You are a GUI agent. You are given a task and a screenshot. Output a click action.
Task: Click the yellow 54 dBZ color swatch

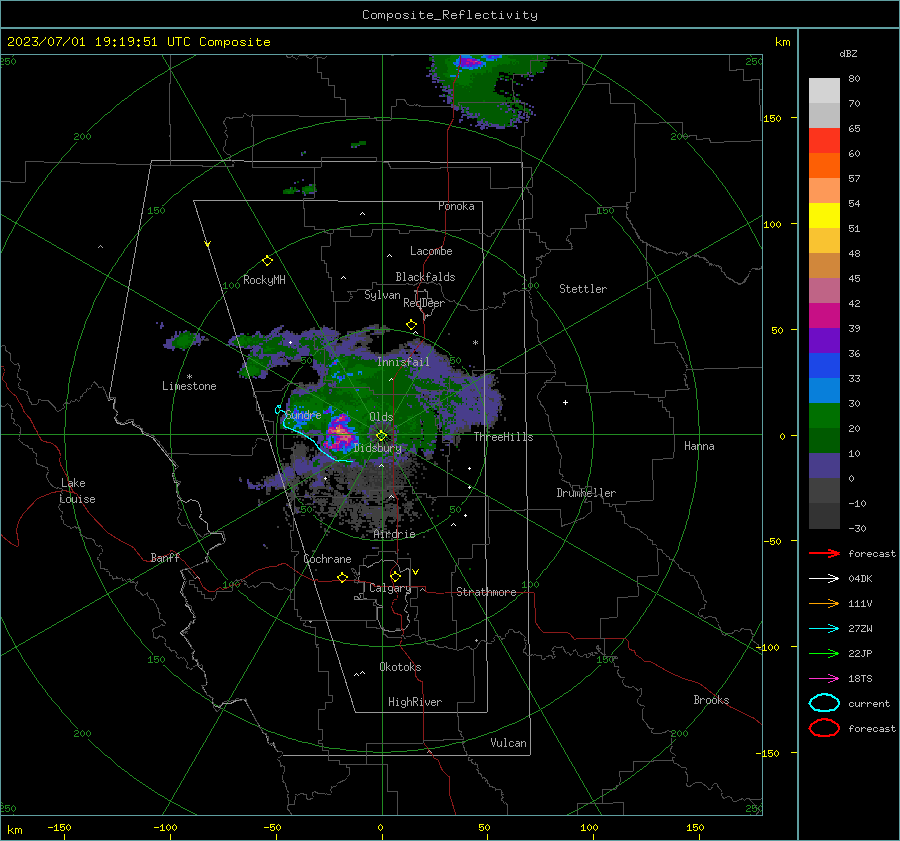(x=824, y=215)
